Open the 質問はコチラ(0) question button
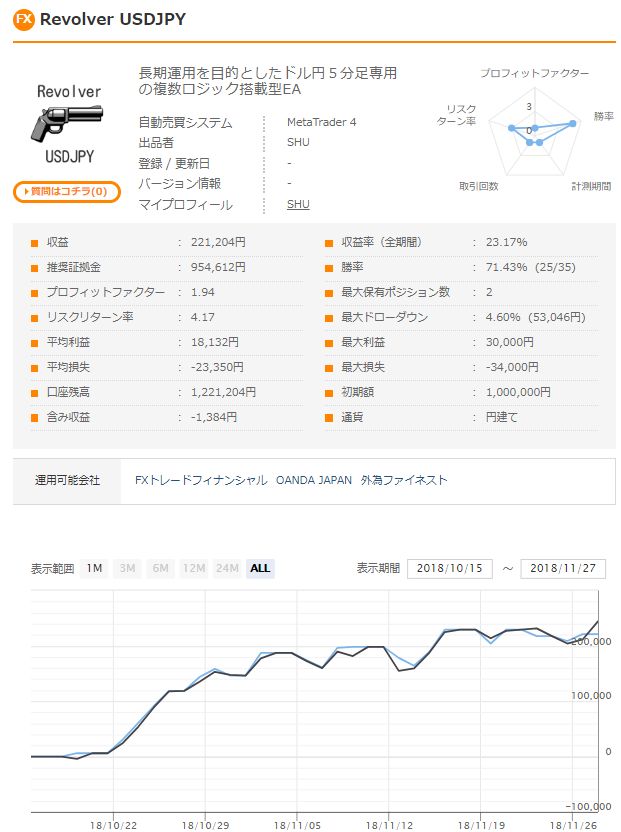This screenshot has height=832, width=621. coord(67,191)
